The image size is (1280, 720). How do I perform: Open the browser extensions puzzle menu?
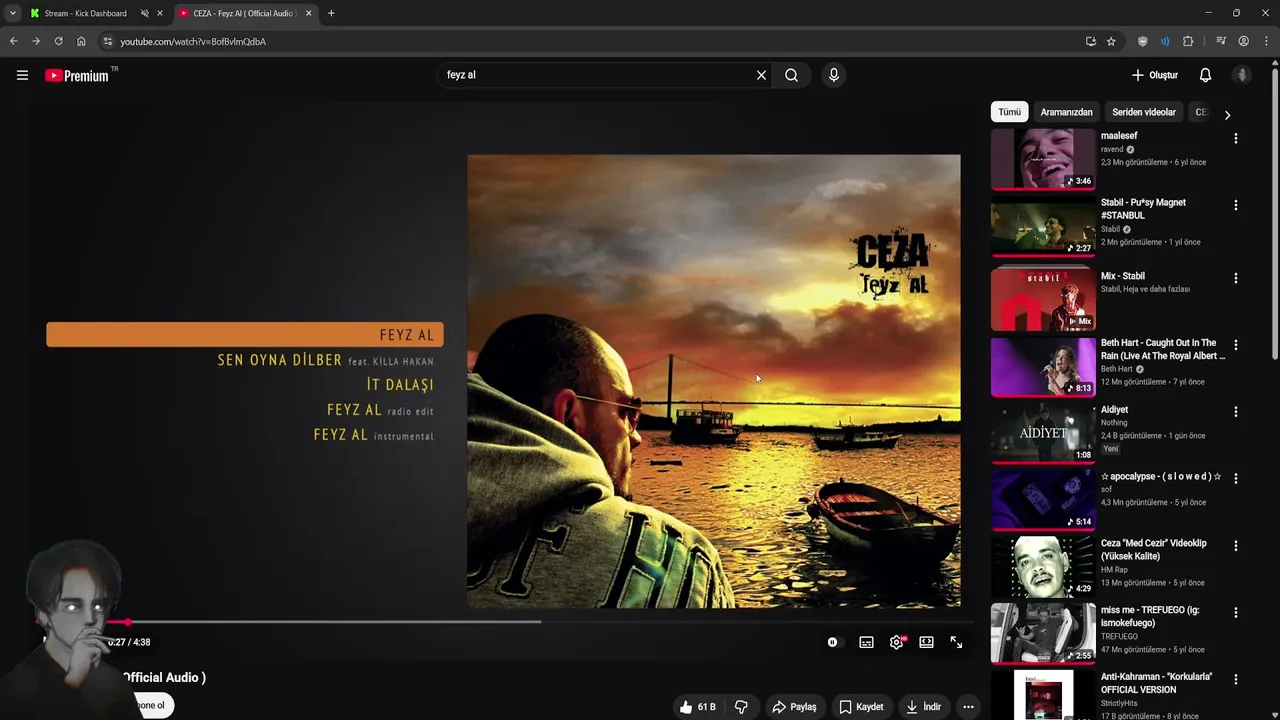pyautogui.click(x=1188, y=41)
